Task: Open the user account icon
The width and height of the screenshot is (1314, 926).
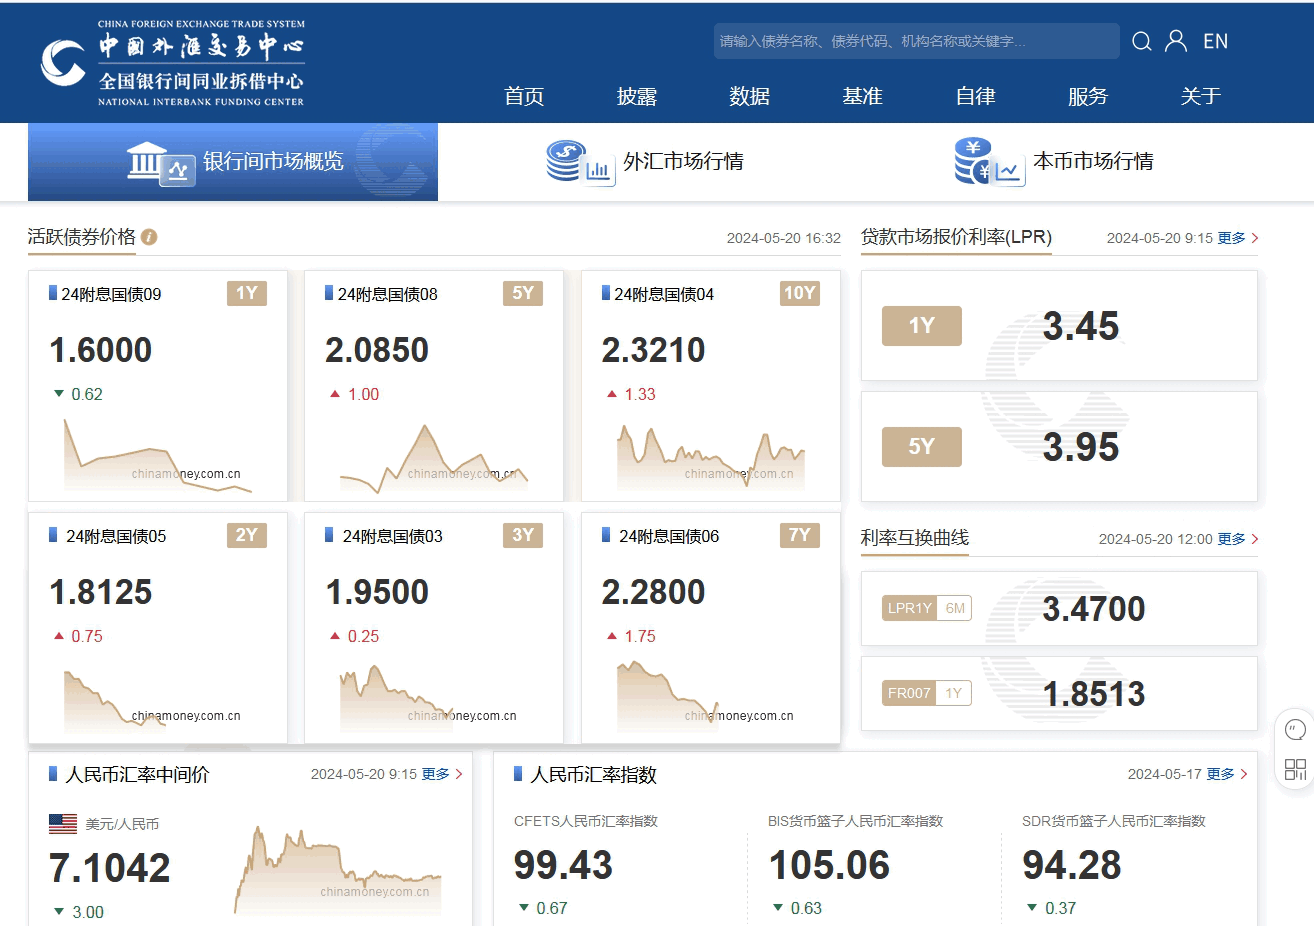Action: (x=1176, y=41)
